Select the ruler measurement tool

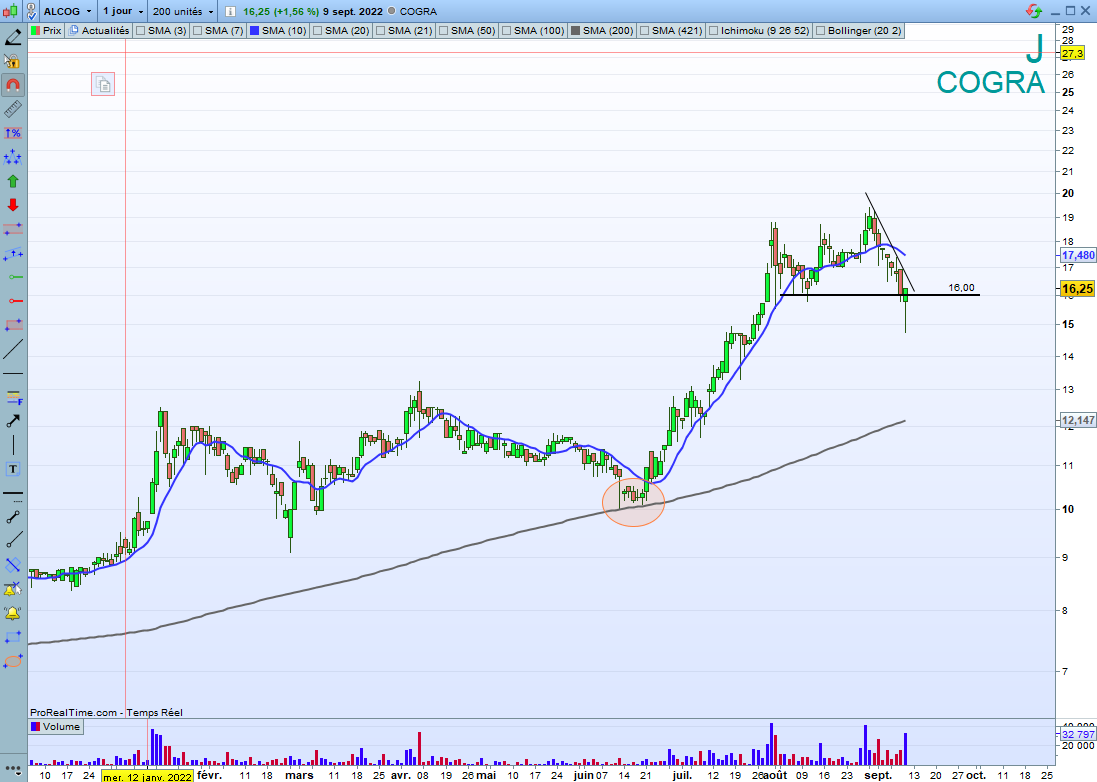tap(13, 109)
